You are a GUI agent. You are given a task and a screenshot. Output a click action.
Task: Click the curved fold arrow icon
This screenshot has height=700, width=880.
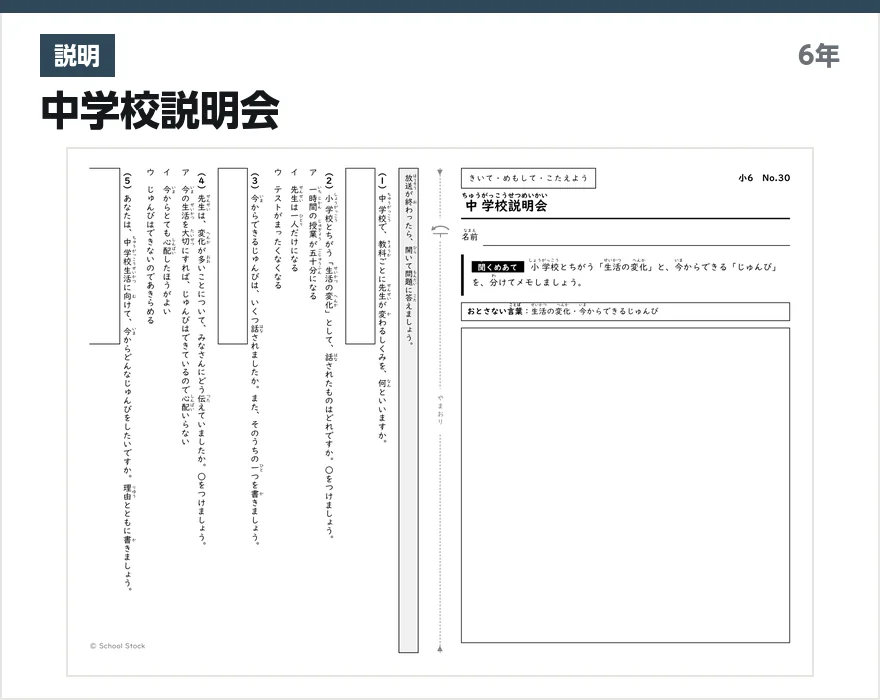click(x=441, y=230)
